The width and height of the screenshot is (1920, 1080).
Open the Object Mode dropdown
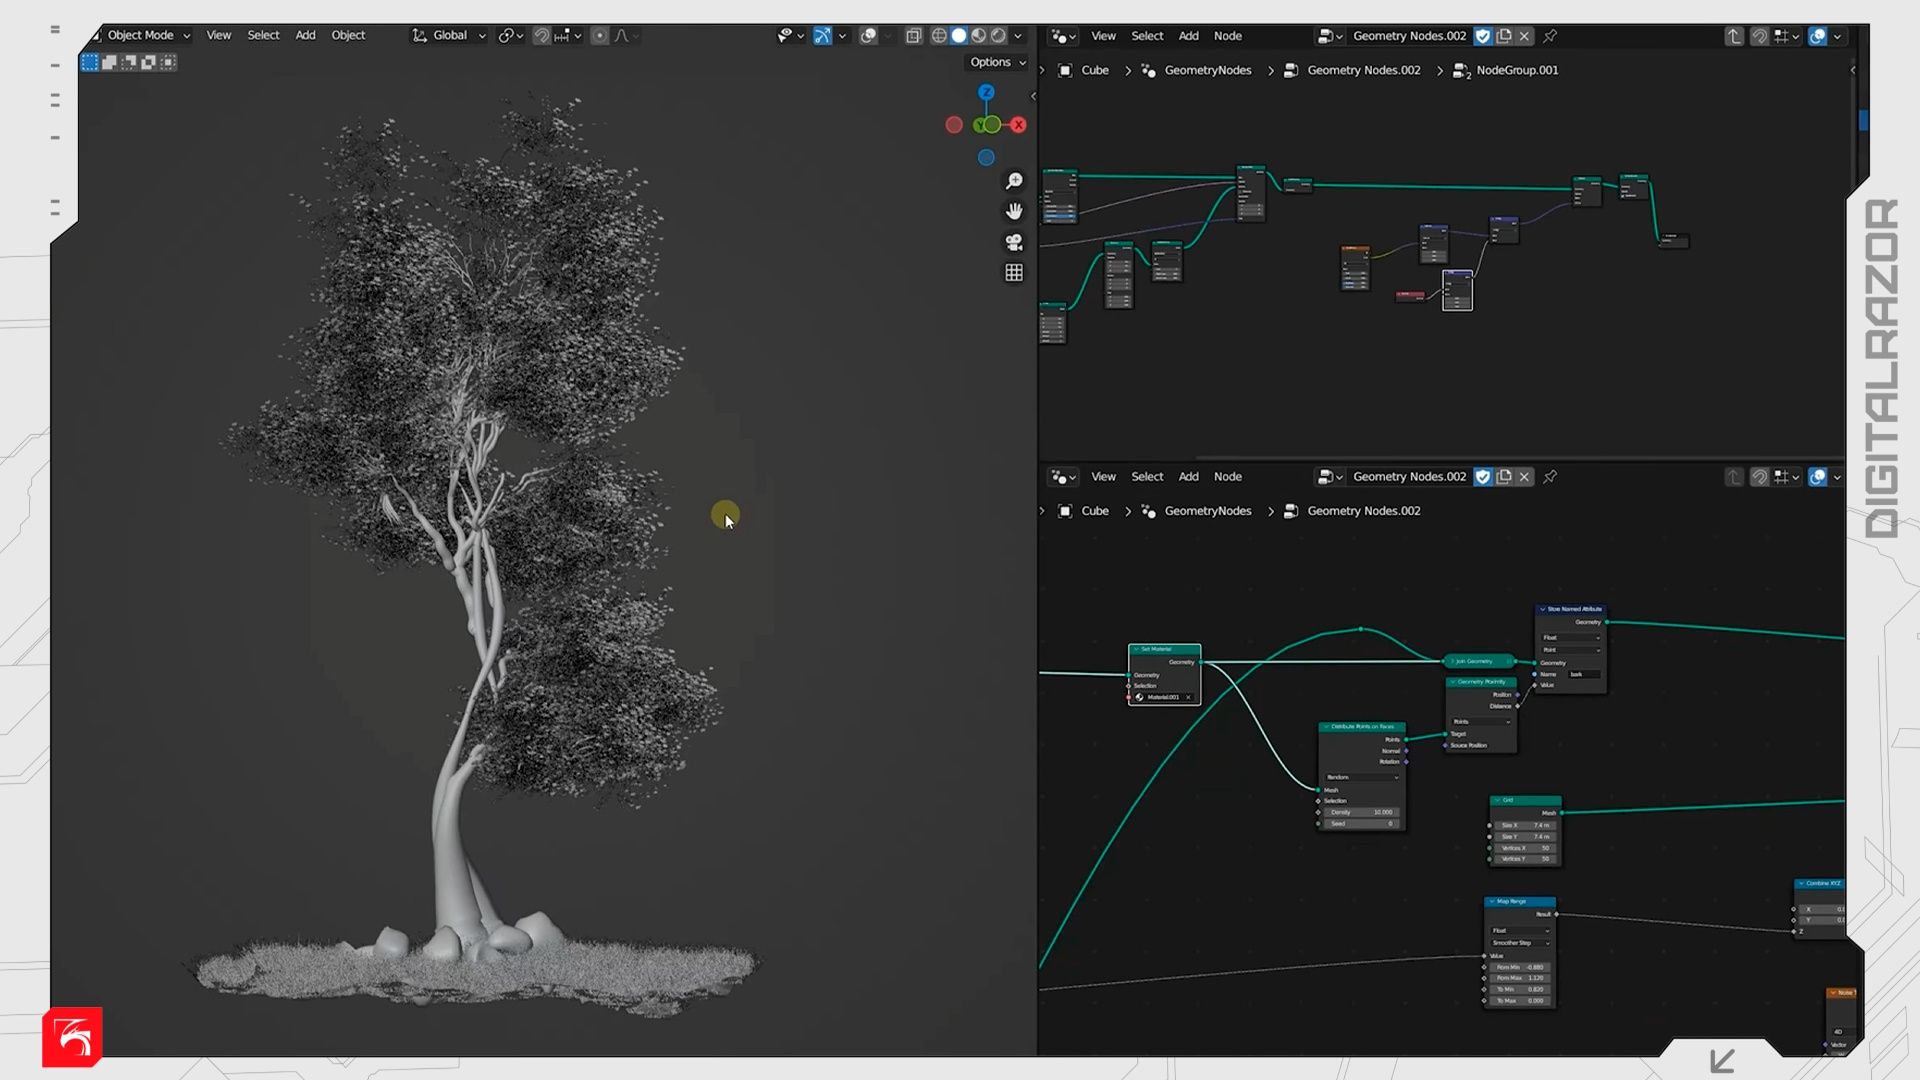[x=140, y=35]
